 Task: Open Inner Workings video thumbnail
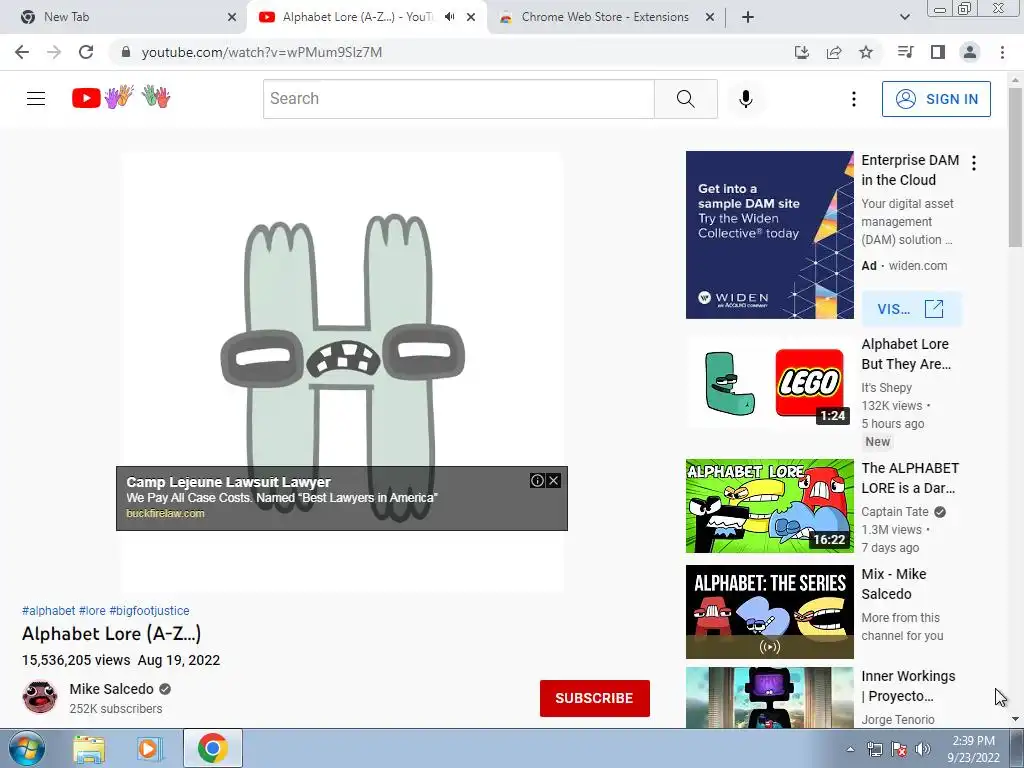click(x=769, y=697)
